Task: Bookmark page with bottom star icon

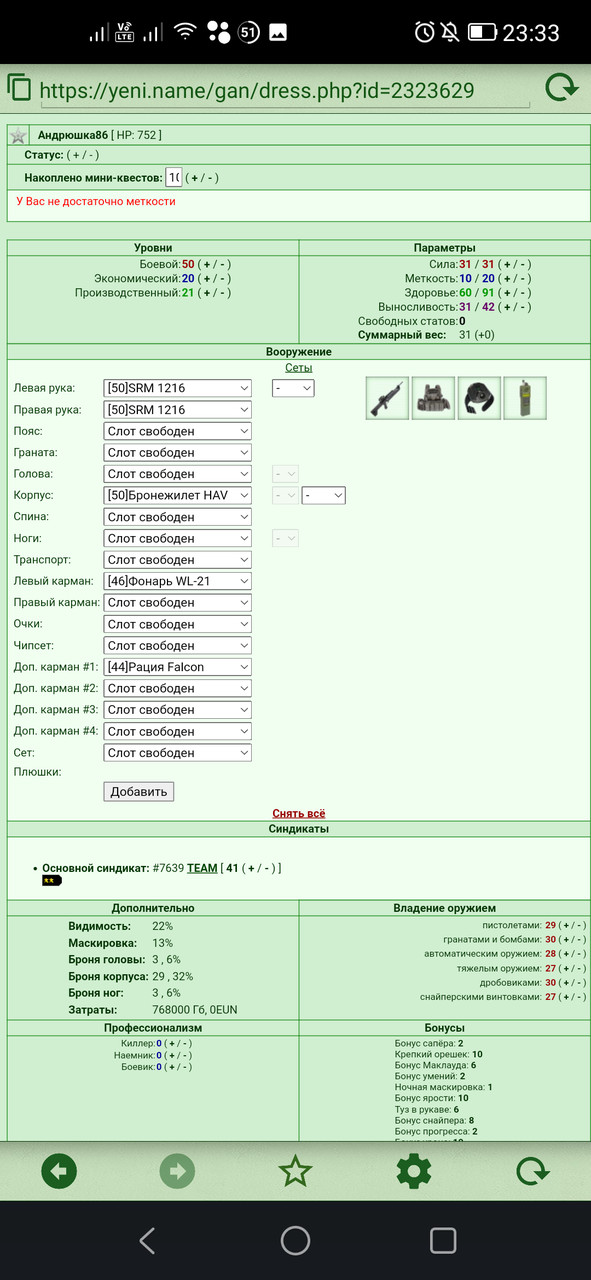Action: 295,1171
